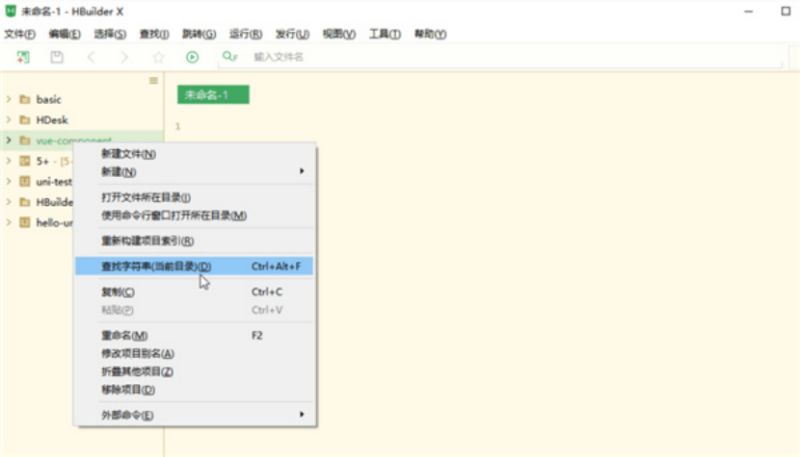
Task: Click the green run button icon
Action: [x=192, y=57]
